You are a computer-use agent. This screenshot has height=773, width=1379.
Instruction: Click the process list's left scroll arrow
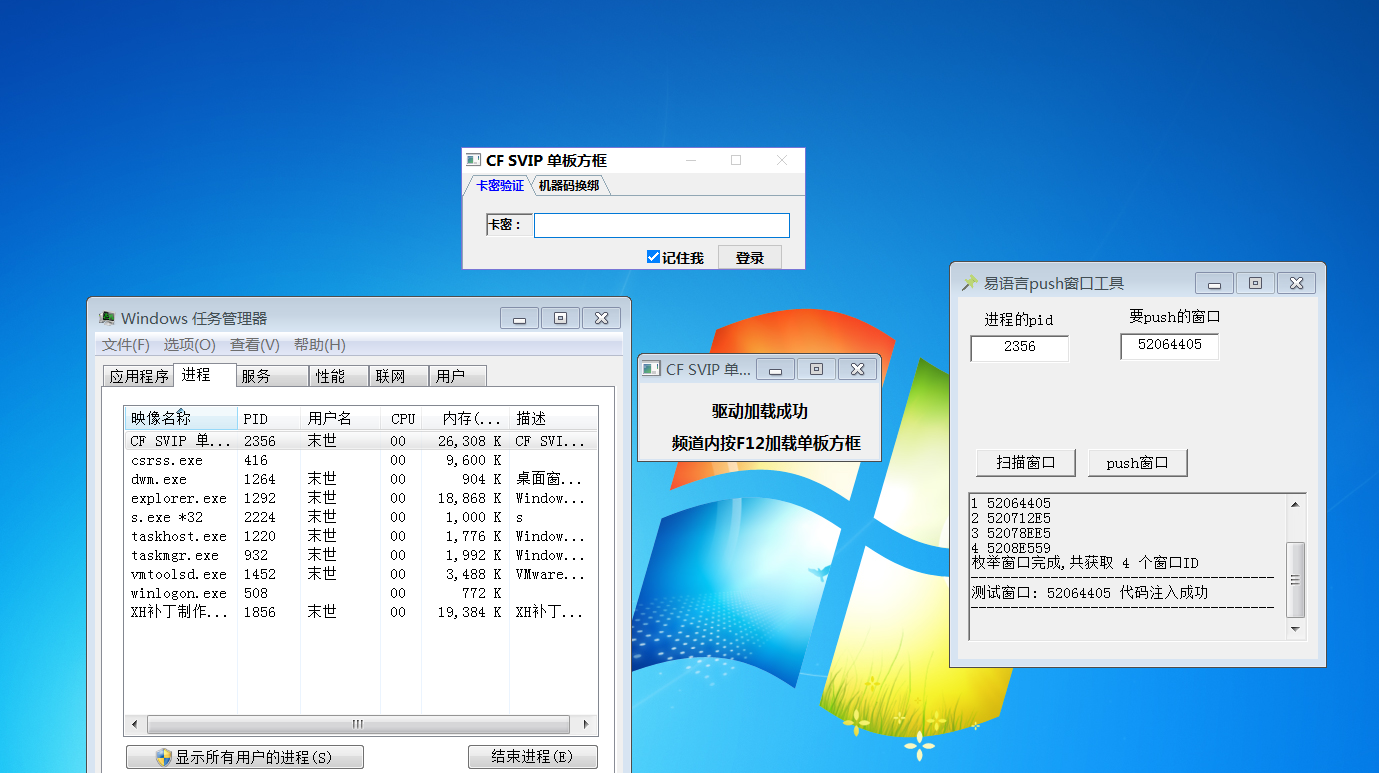(x=135, y=724)
